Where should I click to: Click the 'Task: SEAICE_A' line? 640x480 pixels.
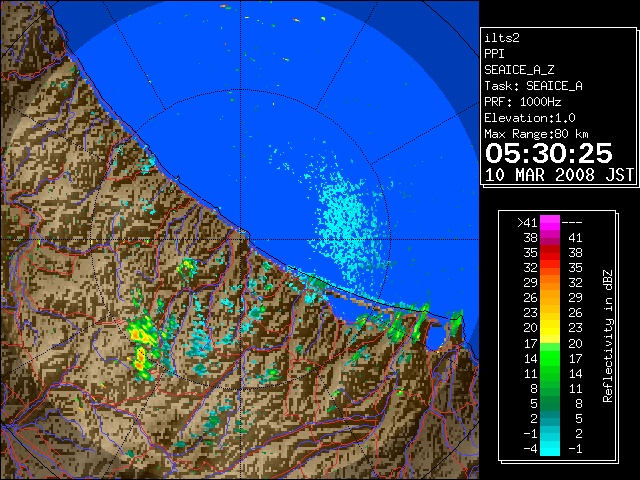[533, 86]
